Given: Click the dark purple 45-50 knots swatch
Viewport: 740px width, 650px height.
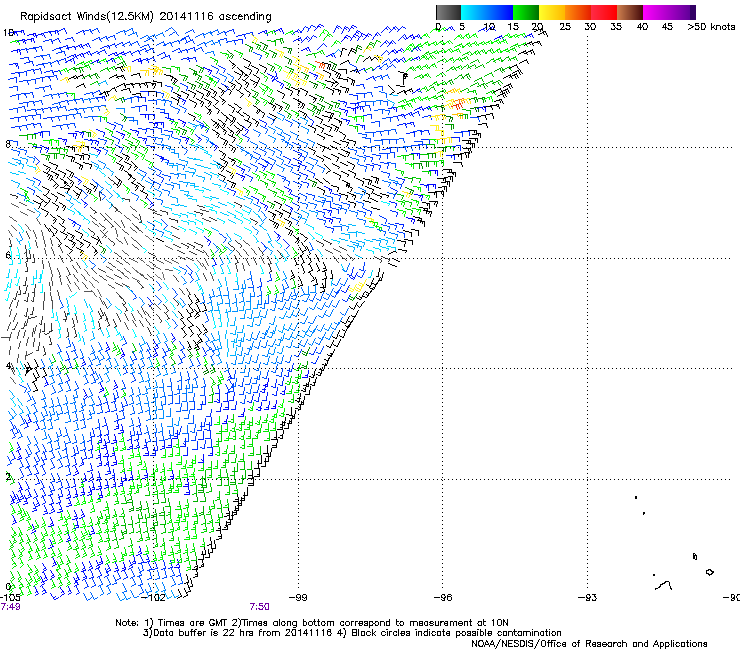Looking at the screenshot, I should tap(682, 12).
